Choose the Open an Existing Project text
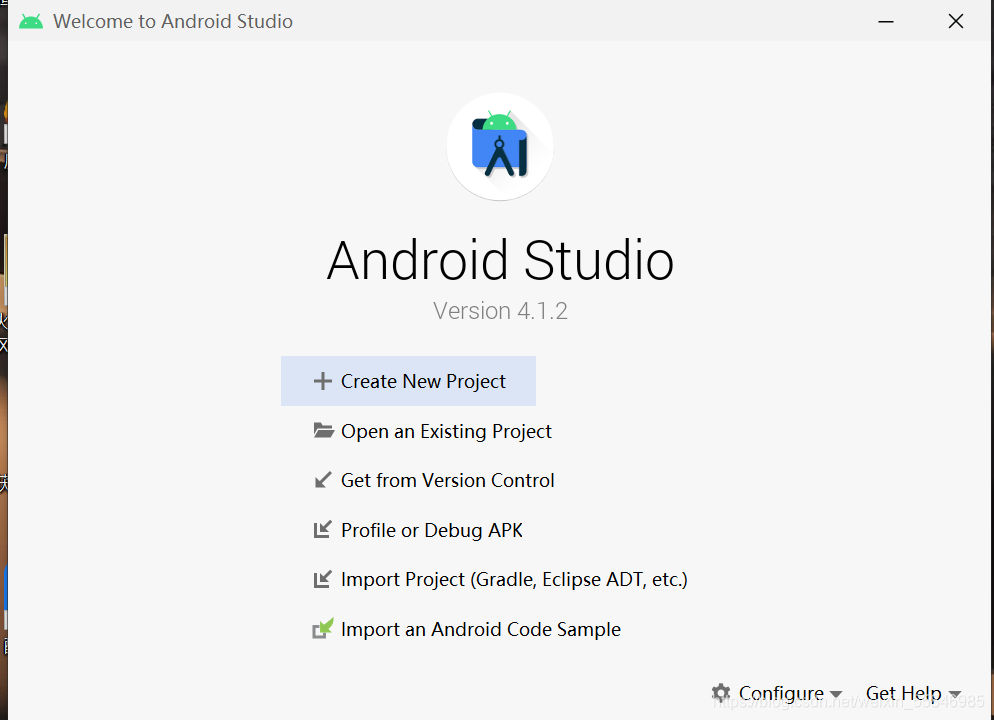Screen dimensions: 994x720 [446, 432]
